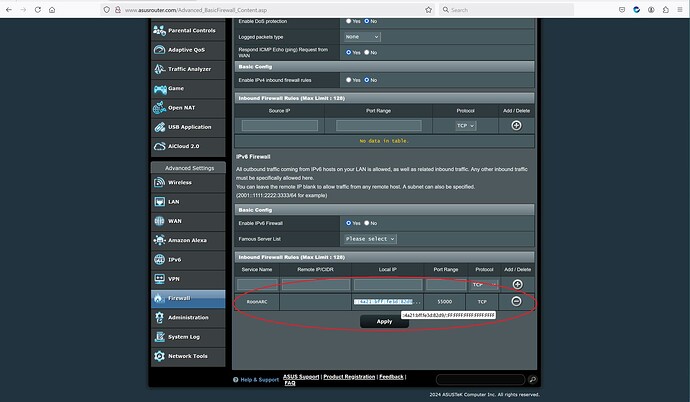Set IPv4 inbound firewall rules to Yes

[x=349, y=80]
